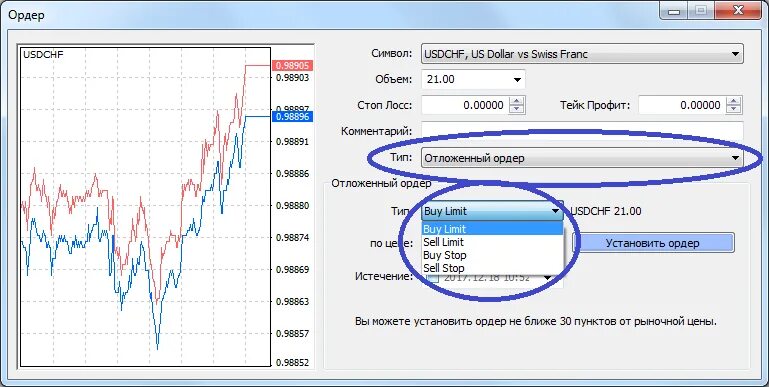Increase Тейк Профит with up arrow
Image resolution: width=769 pixels, height=387 pixels.
[x=734, y=101]
